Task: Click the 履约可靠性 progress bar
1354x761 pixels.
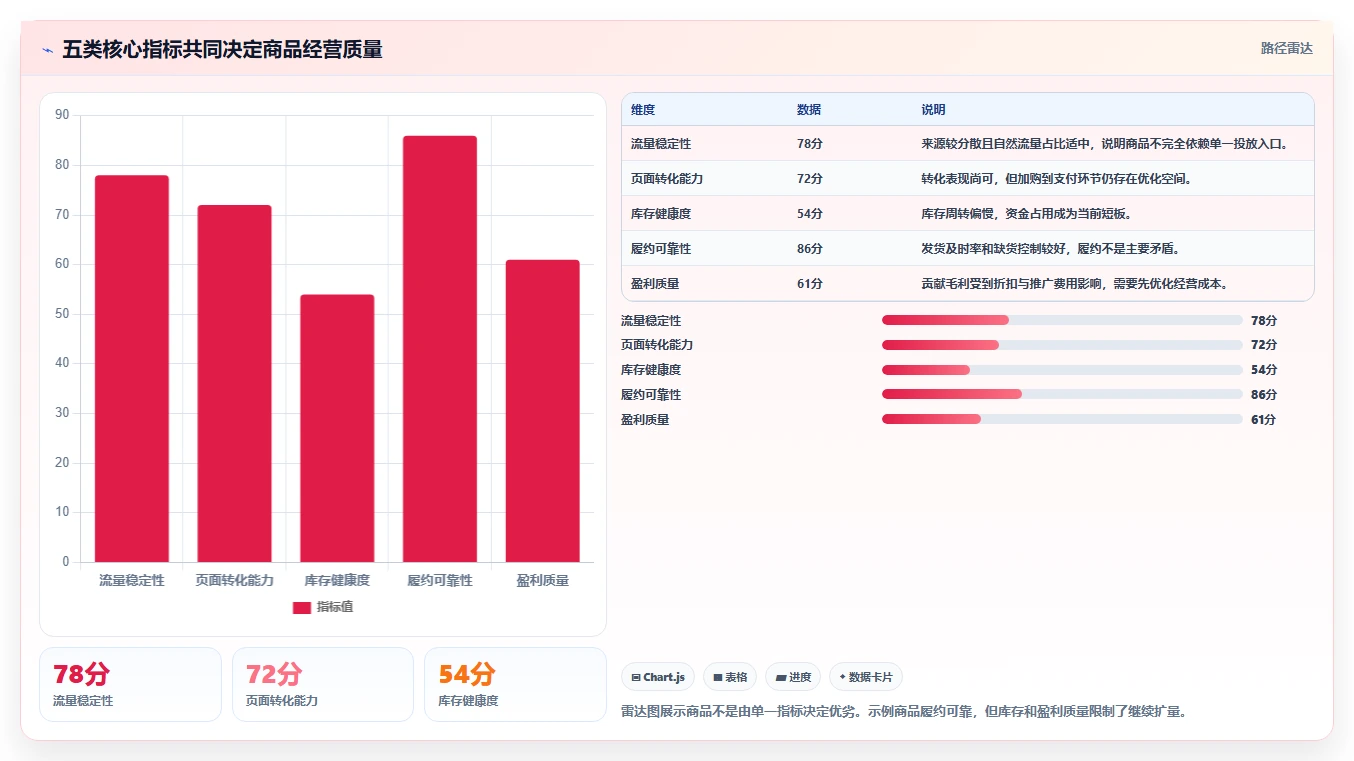Action: click(1062, 394)
